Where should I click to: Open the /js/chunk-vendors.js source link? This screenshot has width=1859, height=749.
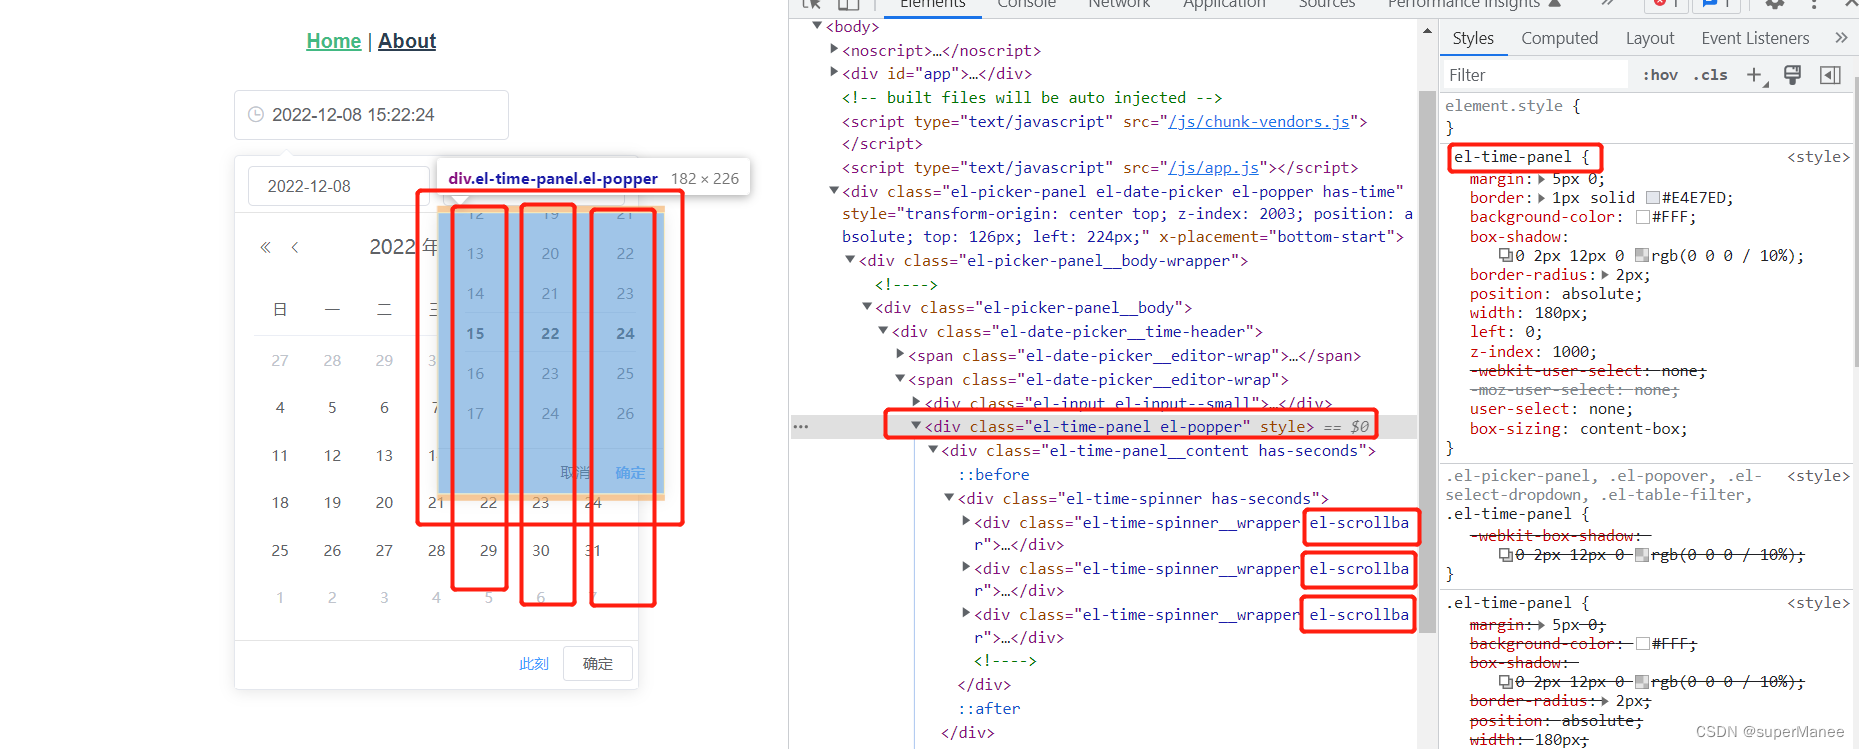(1259, 122)
